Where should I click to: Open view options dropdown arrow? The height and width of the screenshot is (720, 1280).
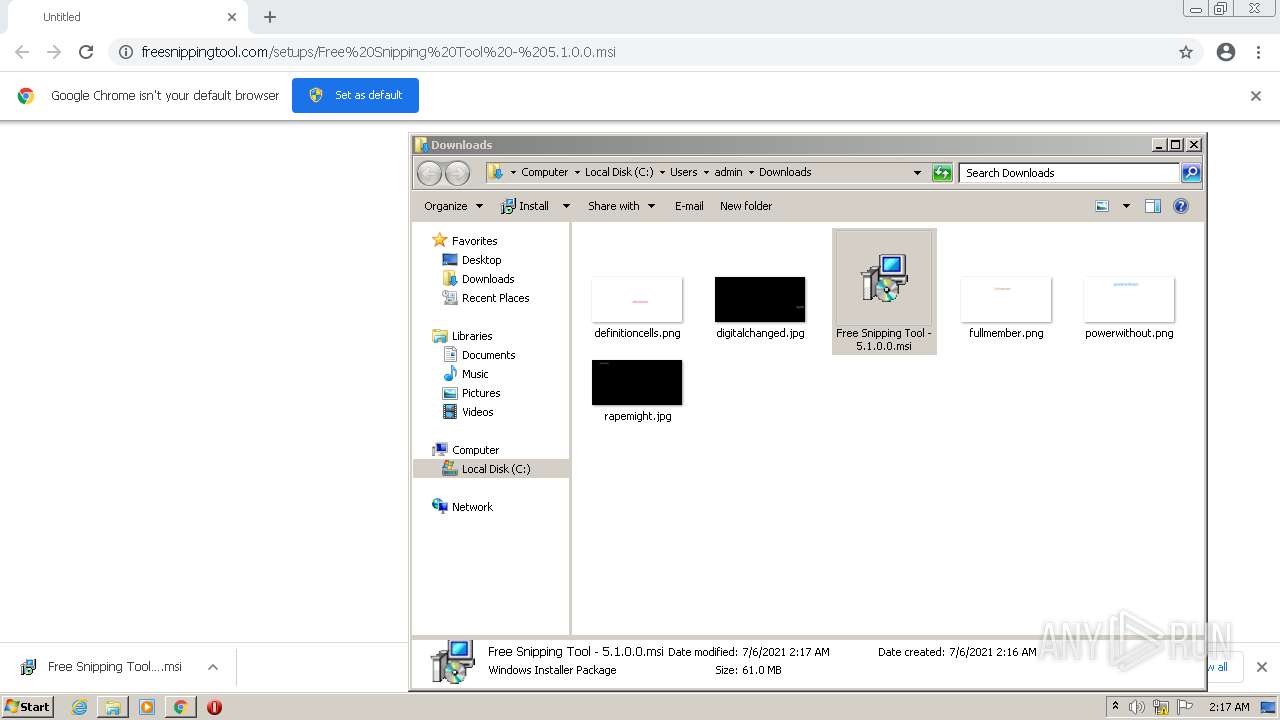[x=1126, y=206]
